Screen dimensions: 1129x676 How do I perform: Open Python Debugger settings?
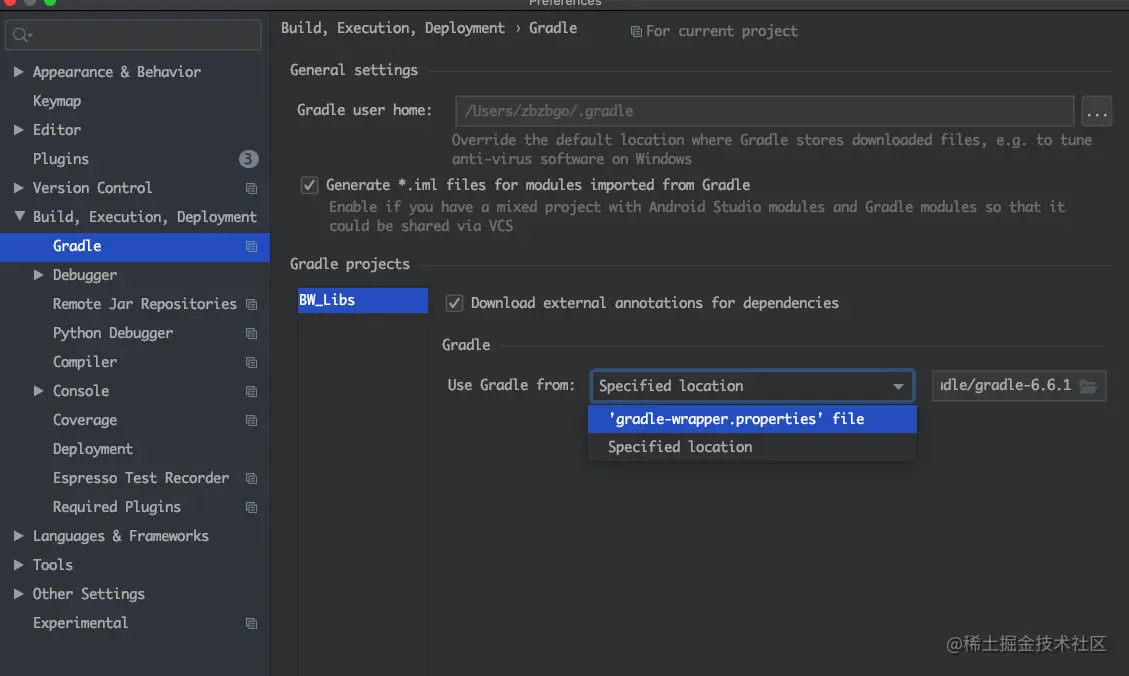113,333
